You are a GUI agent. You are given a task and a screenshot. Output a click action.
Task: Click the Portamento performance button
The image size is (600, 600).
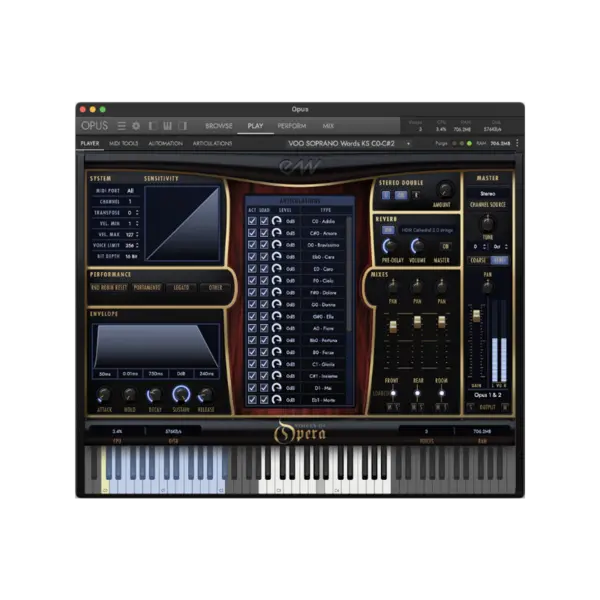tap(147, 287)
